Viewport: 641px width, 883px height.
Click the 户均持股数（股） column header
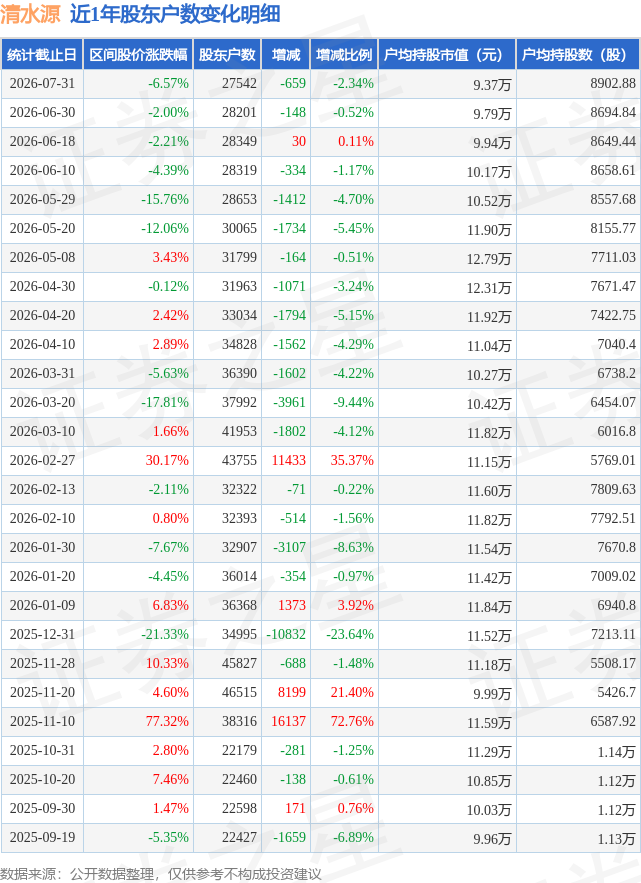[578, 55]
